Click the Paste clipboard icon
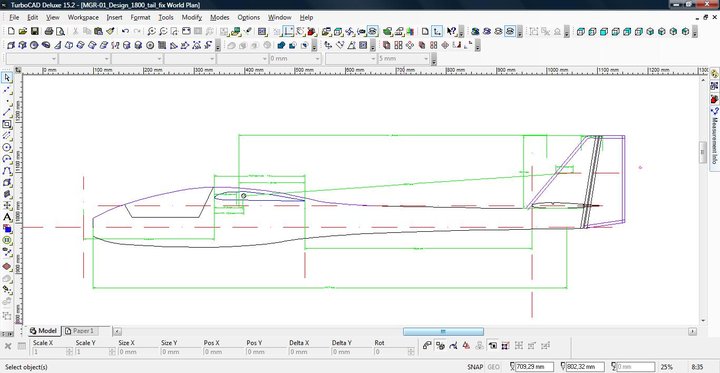The image size is (720, 373). [x=98, y=31]
